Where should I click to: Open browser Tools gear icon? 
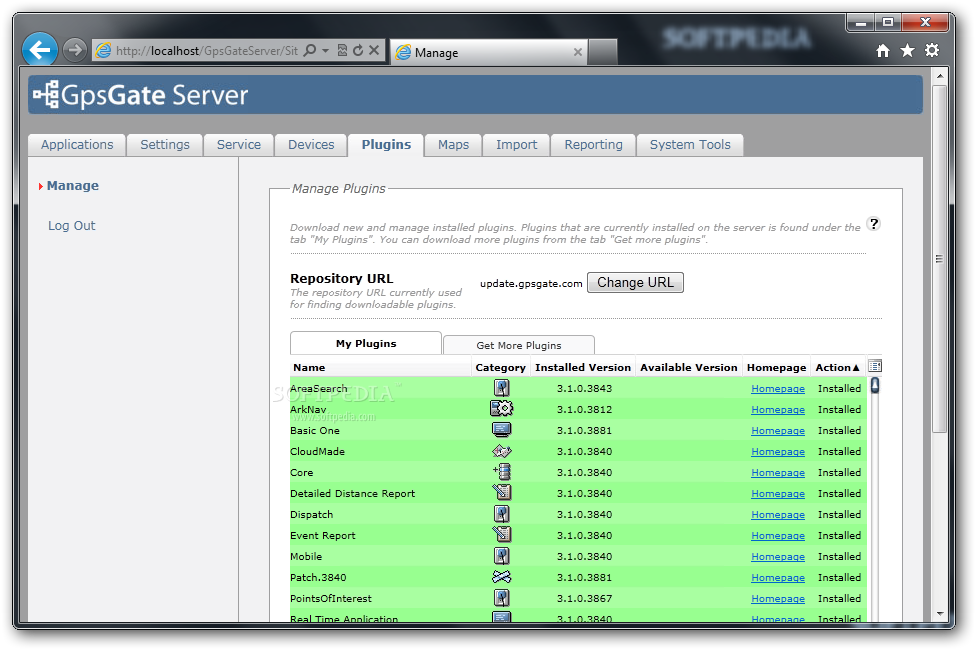click(x=932, y=50)
